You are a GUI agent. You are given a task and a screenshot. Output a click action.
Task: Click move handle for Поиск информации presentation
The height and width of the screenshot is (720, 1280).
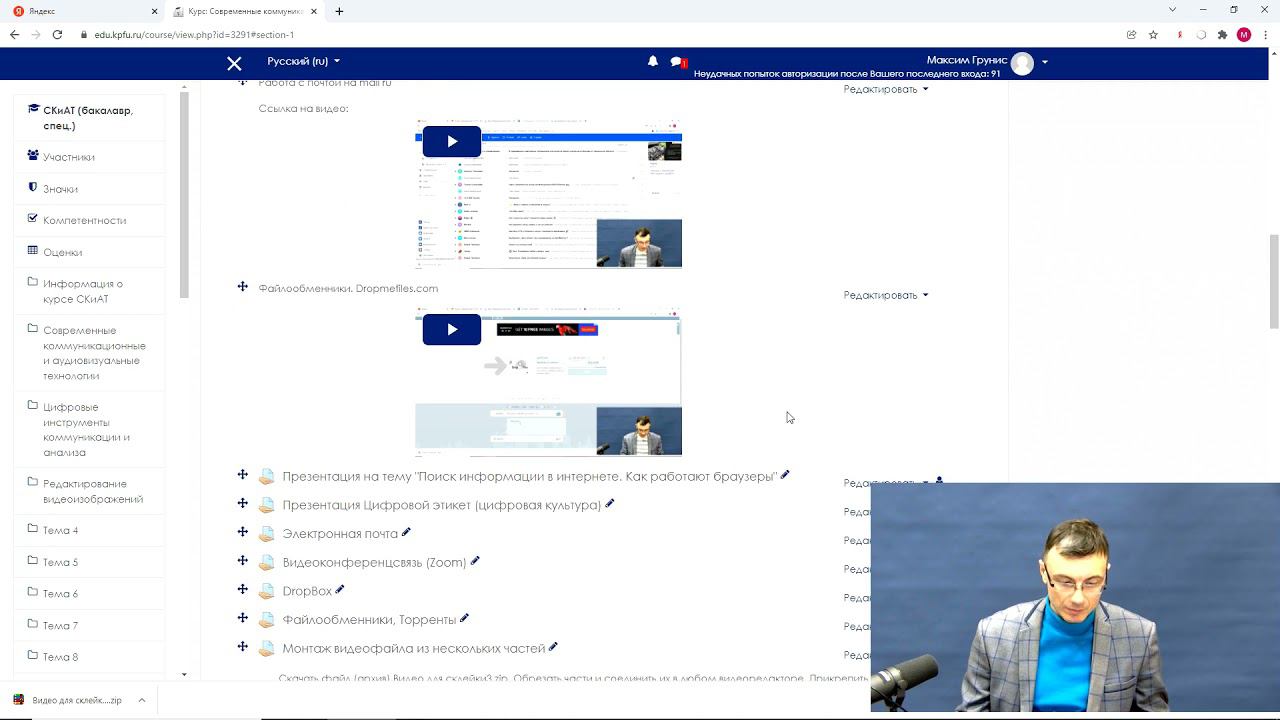click(243, 474)
